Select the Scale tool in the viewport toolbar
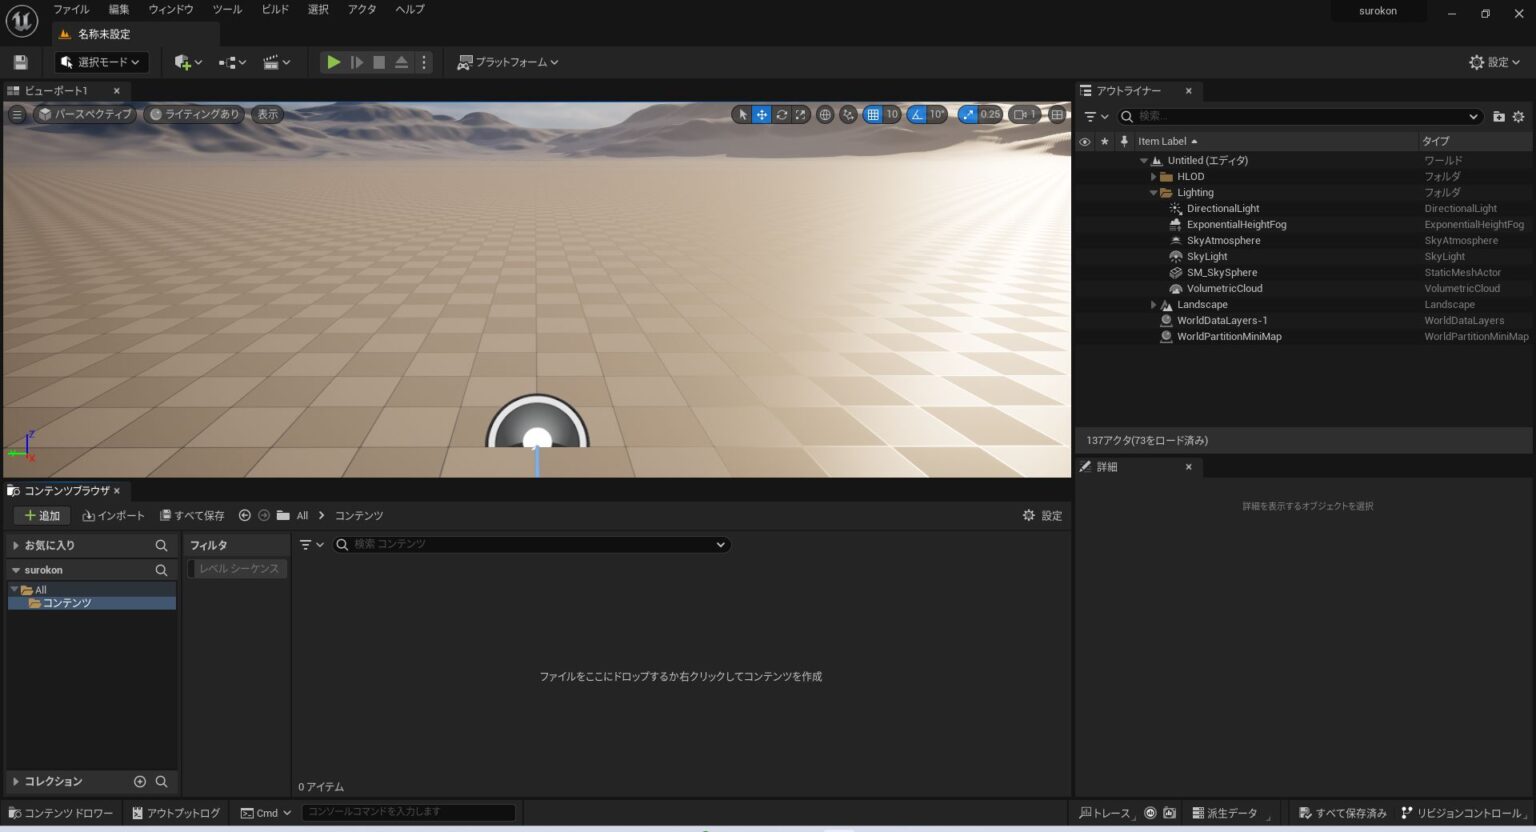 800,114
